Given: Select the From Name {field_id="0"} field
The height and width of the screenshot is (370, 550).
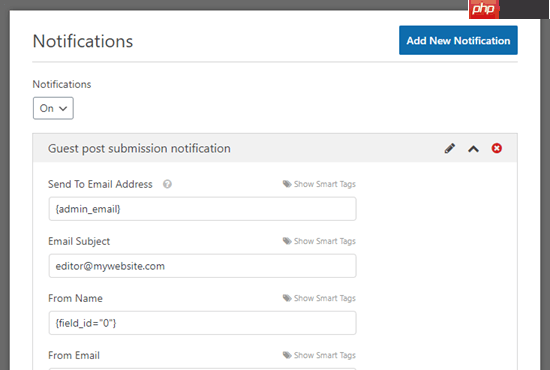Looking at the screenshot, I should click(203, 323).
